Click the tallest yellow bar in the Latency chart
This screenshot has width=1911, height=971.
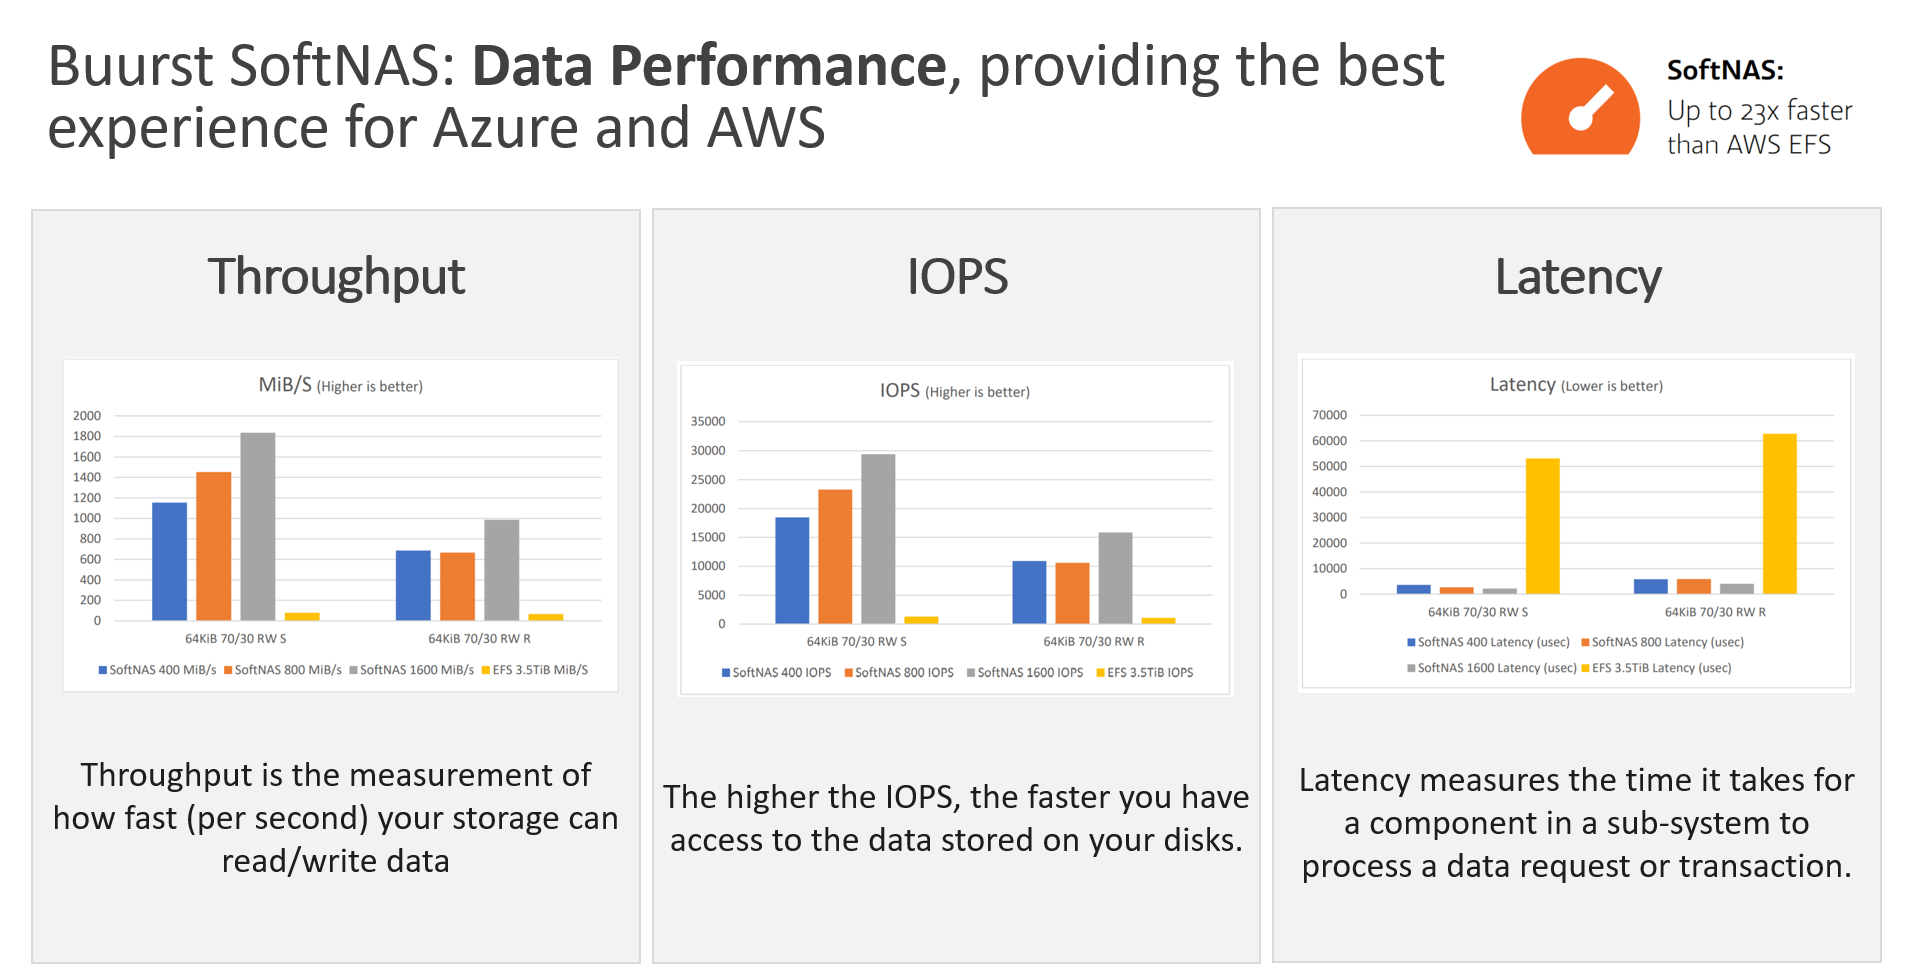(1779, 513)
